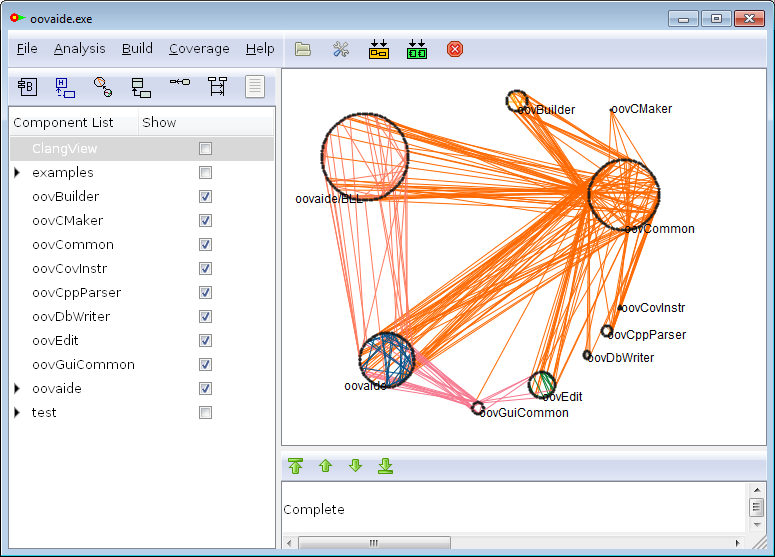Screen dimensions: 775x557
Task: Uncheck oovCppParser show checkbox
Action: coord(205,293)
